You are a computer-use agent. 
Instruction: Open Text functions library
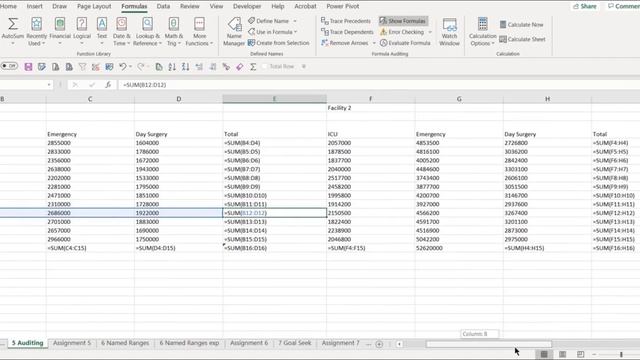[102, 31]
